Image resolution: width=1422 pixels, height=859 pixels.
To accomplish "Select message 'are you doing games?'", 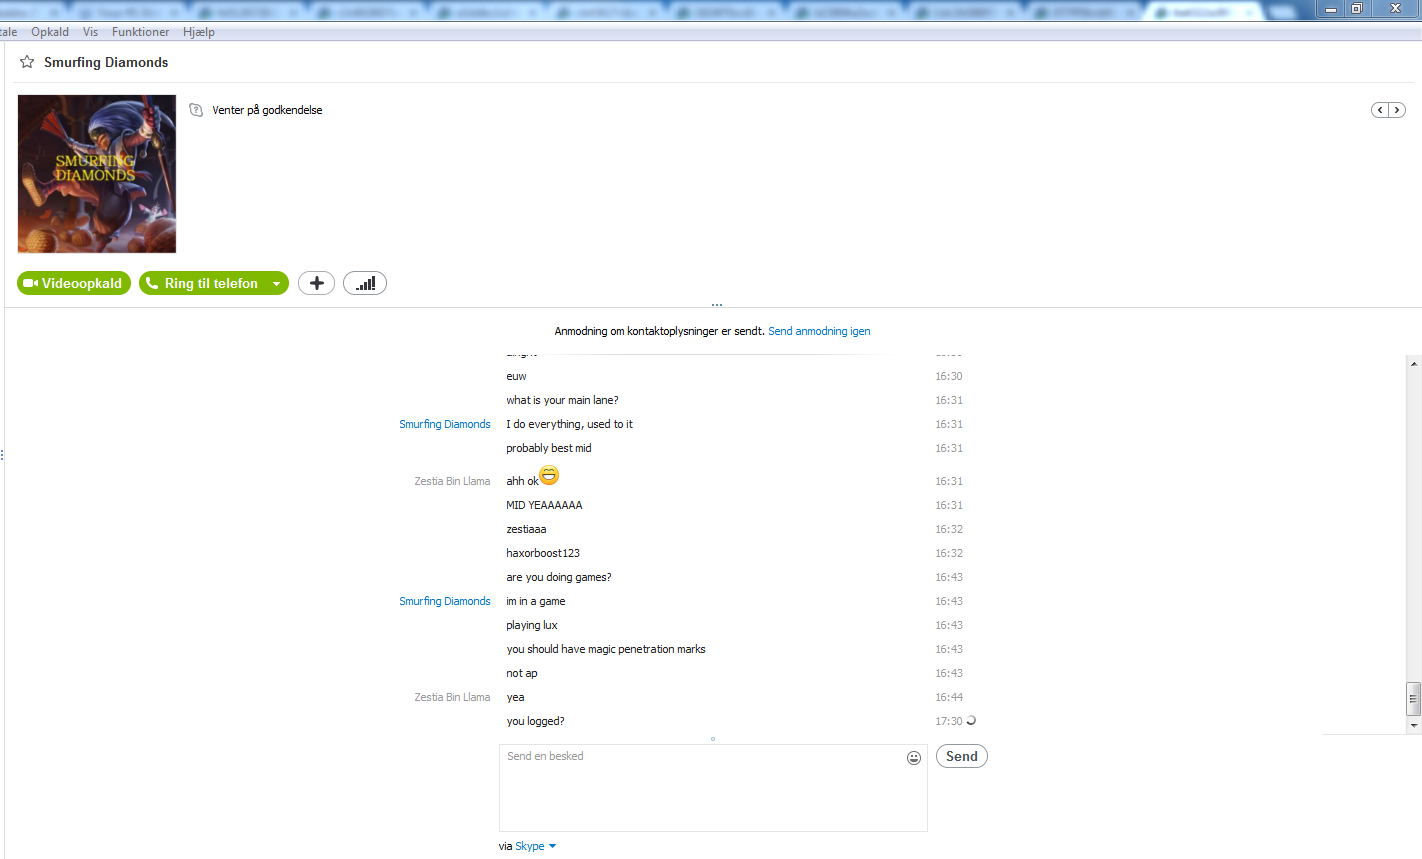I will (559, 577).
